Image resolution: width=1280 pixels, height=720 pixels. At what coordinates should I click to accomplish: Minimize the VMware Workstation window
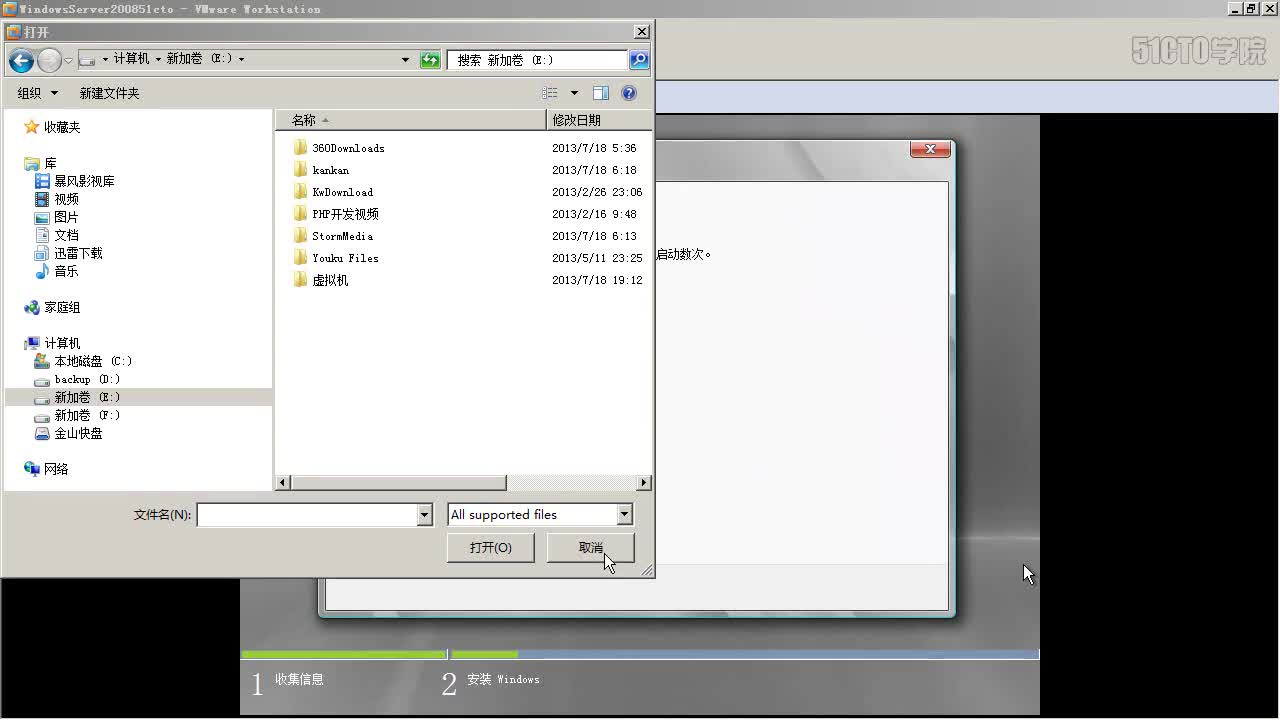coord(1235,8)
